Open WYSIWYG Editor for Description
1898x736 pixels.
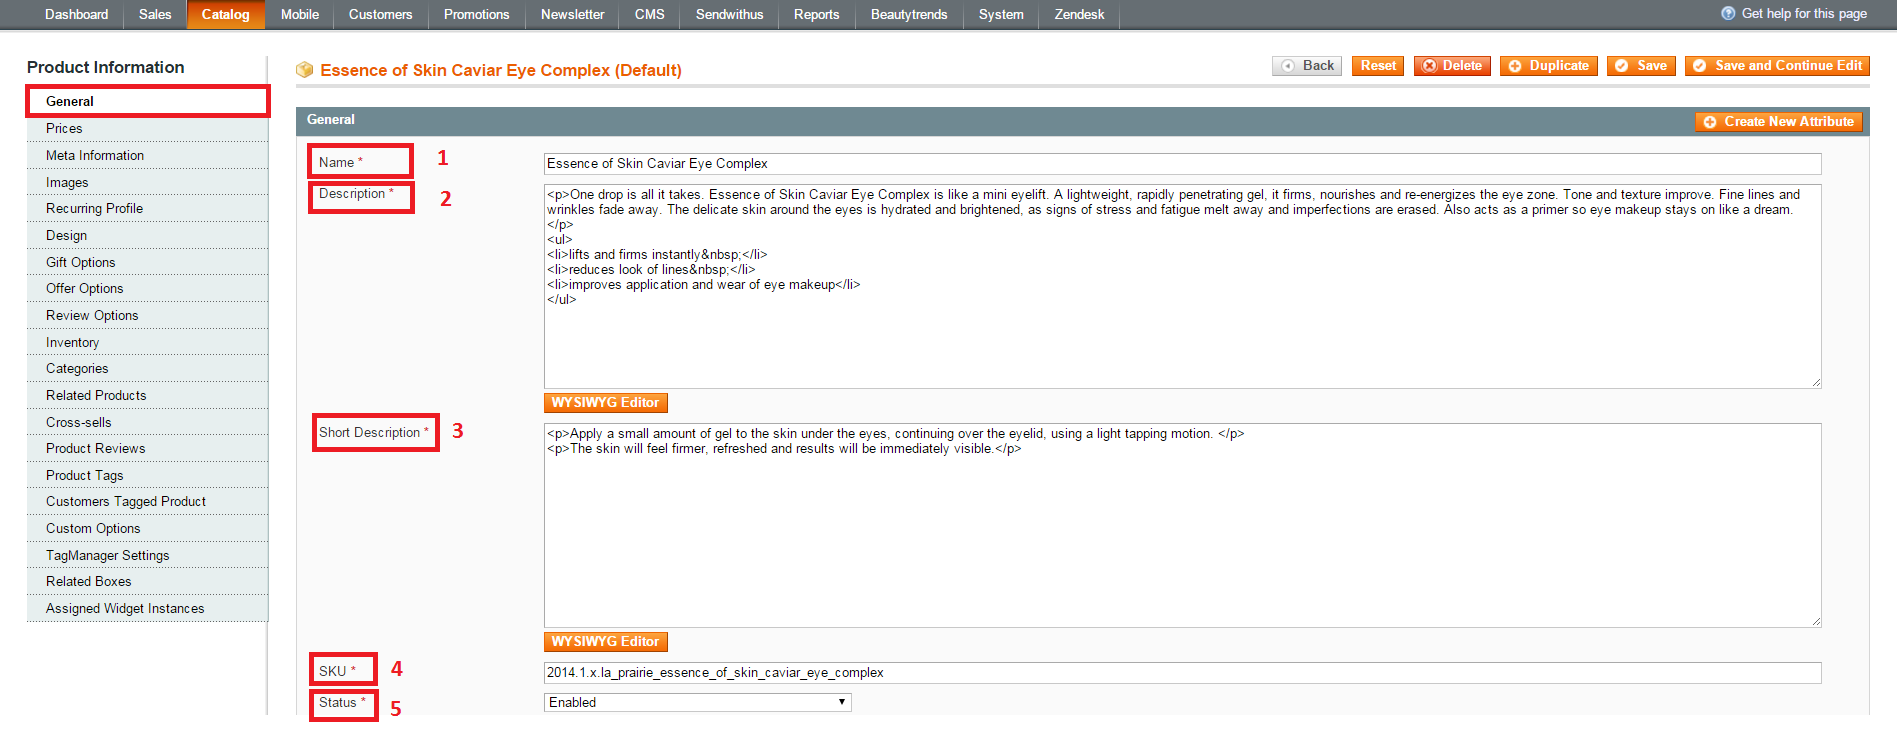coord(605,403)
